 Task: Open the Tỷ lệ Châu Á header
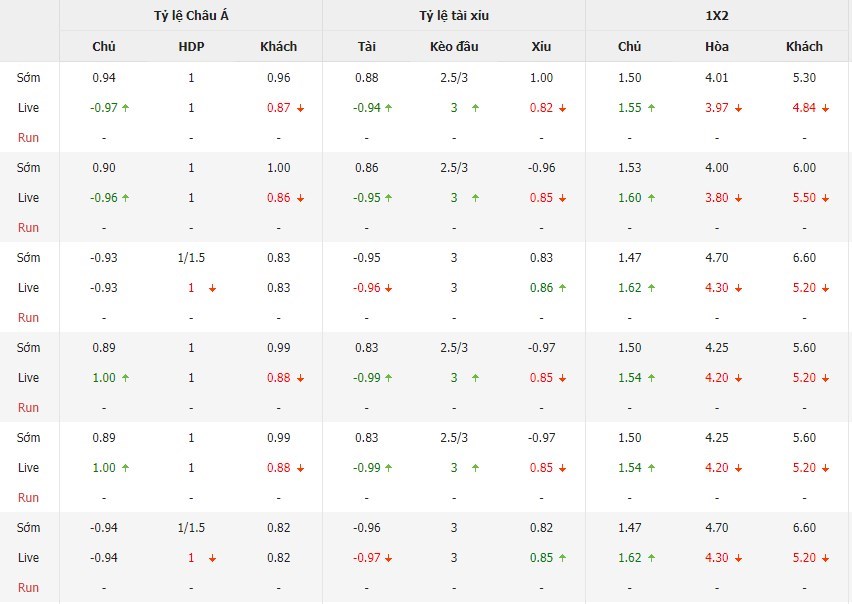[x=191, y=15]
